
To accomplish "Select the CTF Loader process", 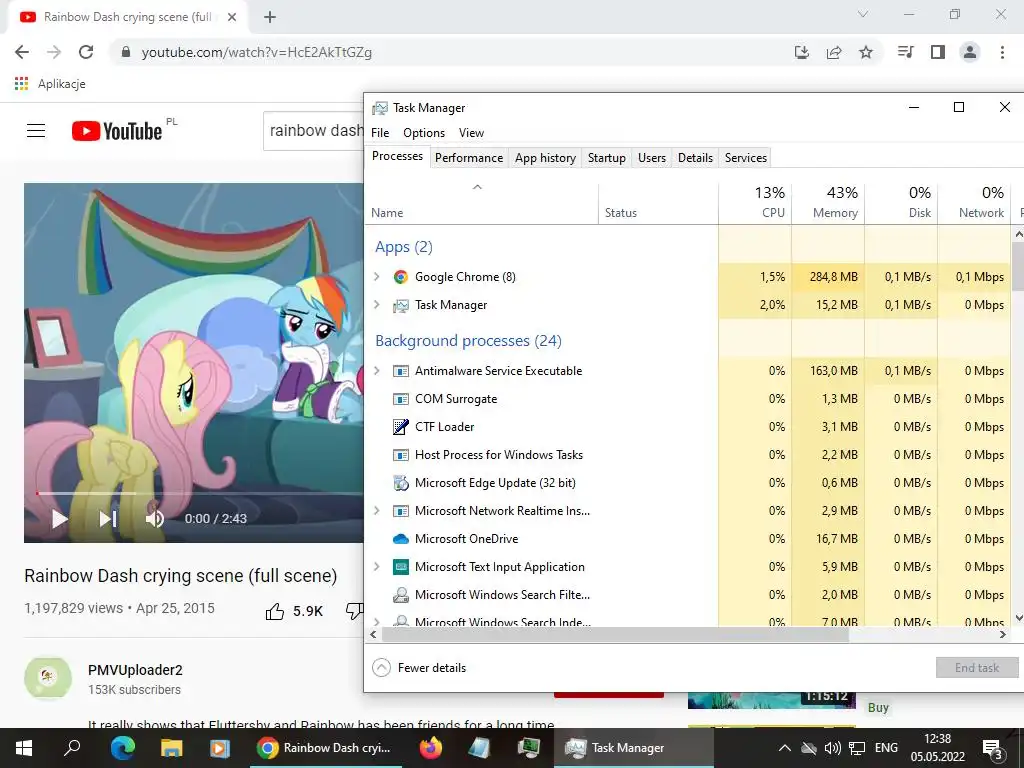I will point(689,427).
